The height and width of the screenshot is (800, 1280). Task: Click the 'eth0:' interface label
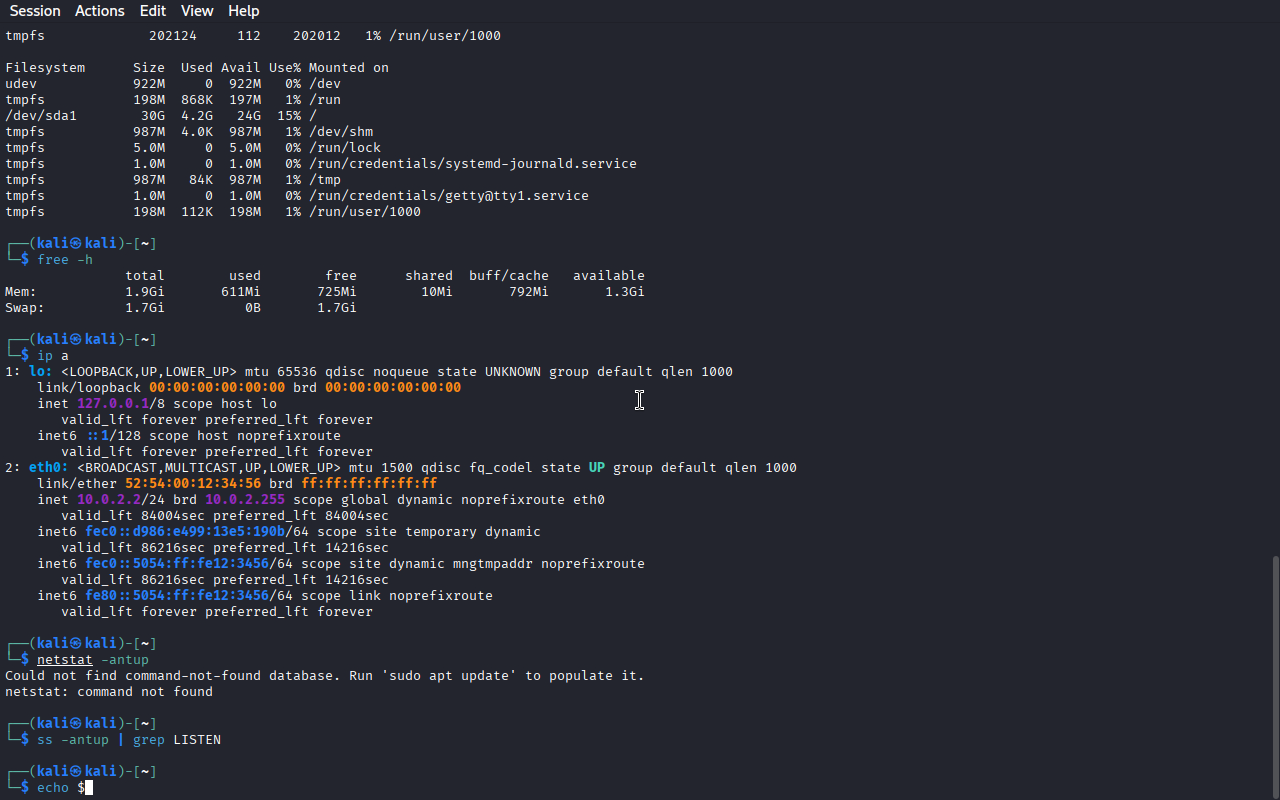pos(49,468)
